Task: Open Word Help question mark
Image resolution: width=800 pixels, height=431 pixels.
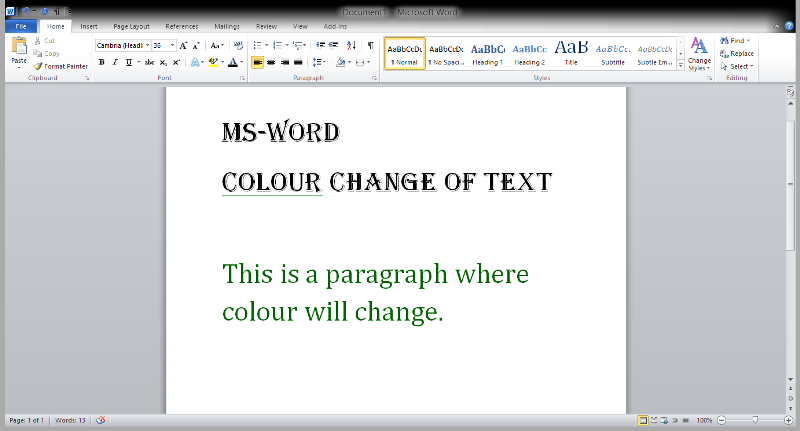Action: pos(789,26)
